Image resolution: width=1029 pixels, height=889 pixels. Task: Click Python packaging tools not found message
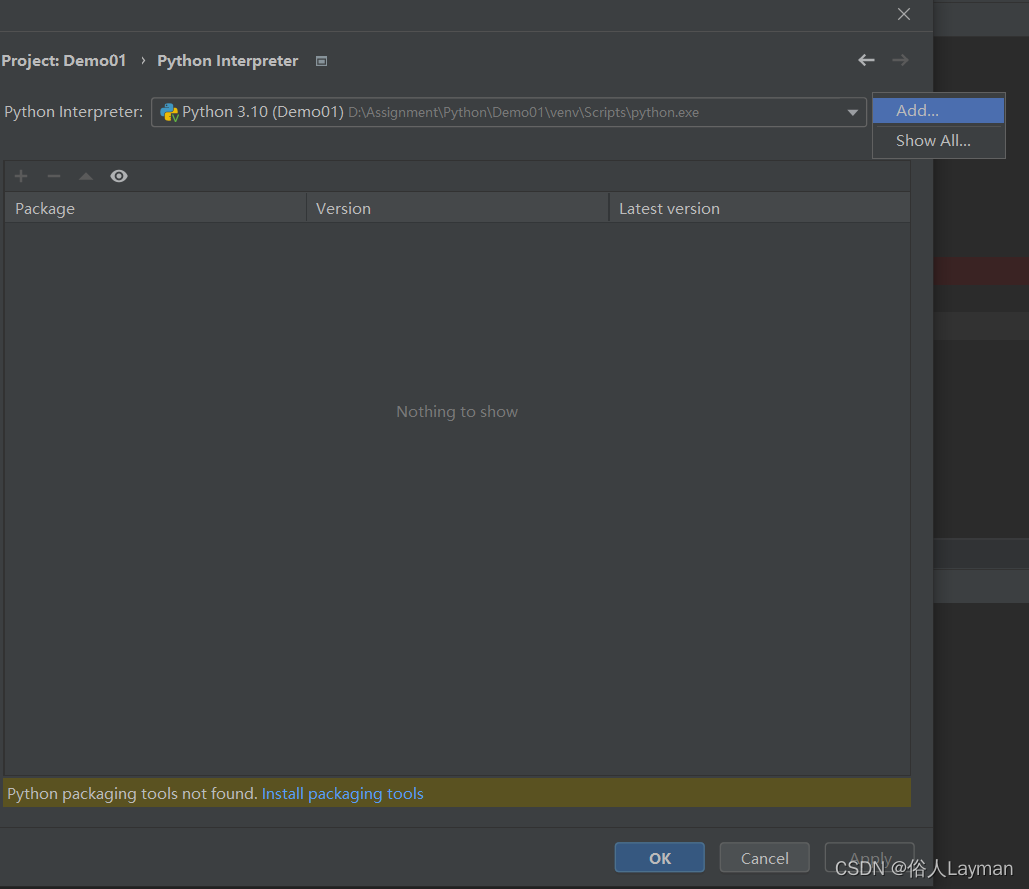(132, 793)
